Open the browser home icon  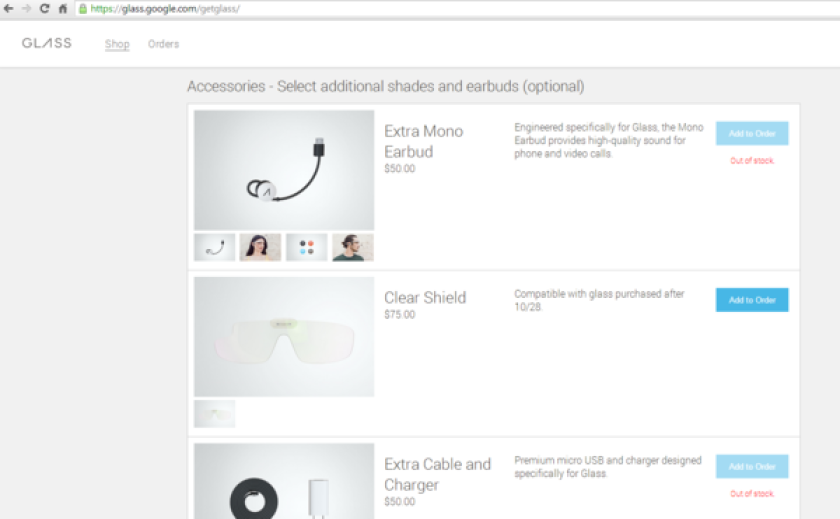click(63, 9)
